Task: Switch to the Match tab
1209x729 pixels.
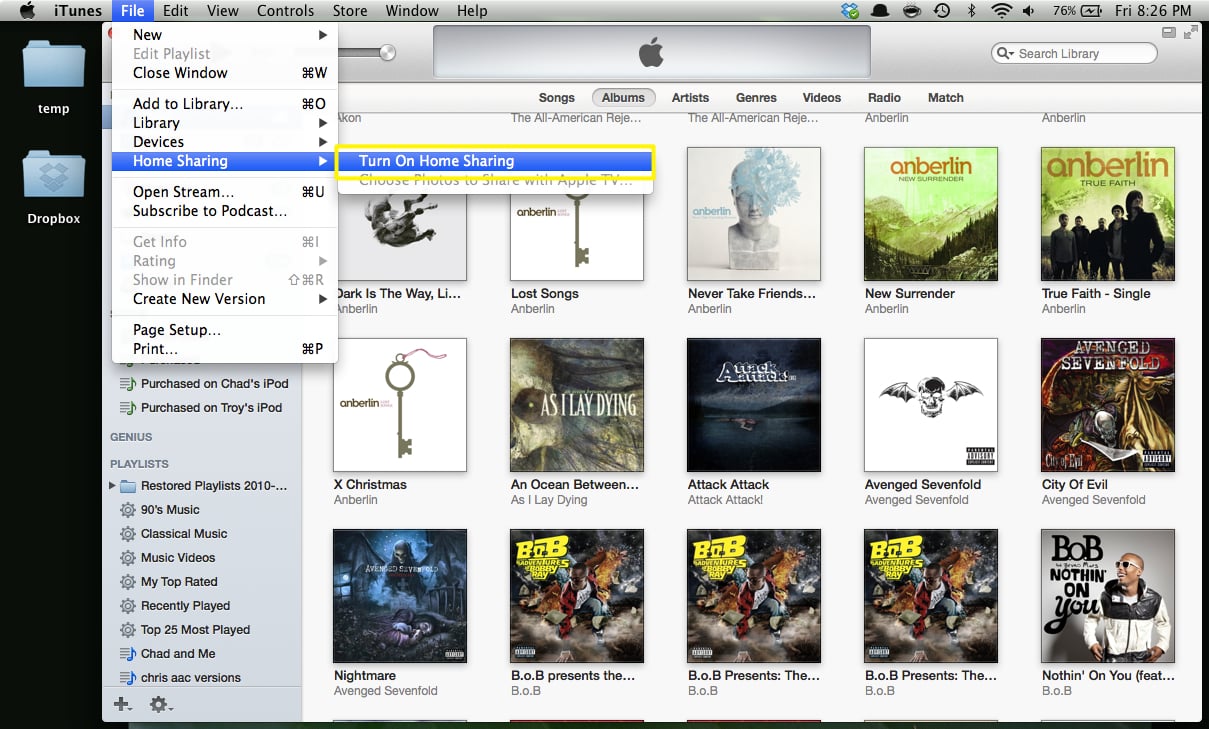Action: point(945,98)
